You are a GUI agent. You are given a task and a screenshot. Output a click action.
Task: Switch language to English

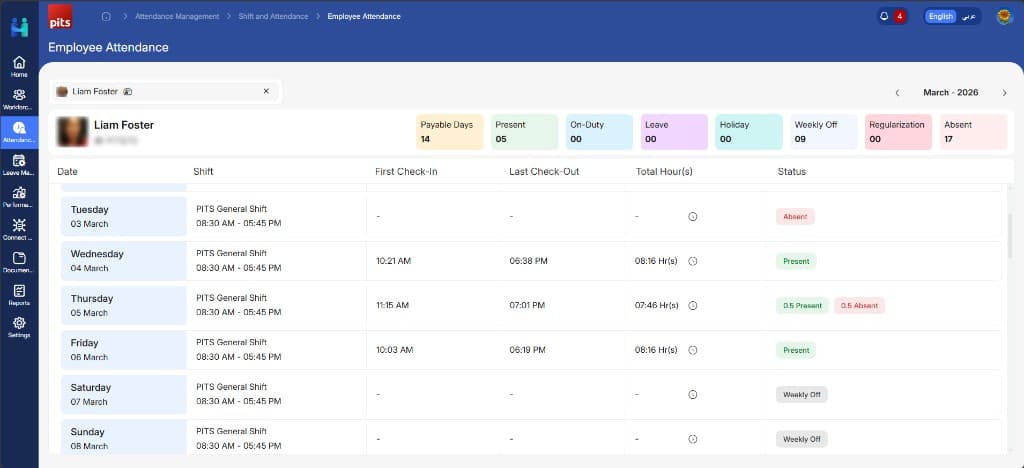pyautogui.click(x=940, y=16)
